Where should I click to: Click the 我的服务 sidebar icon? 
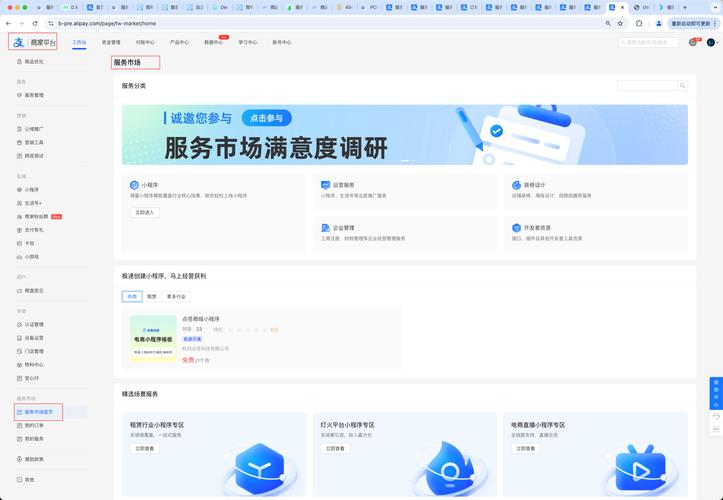point(19,439)
